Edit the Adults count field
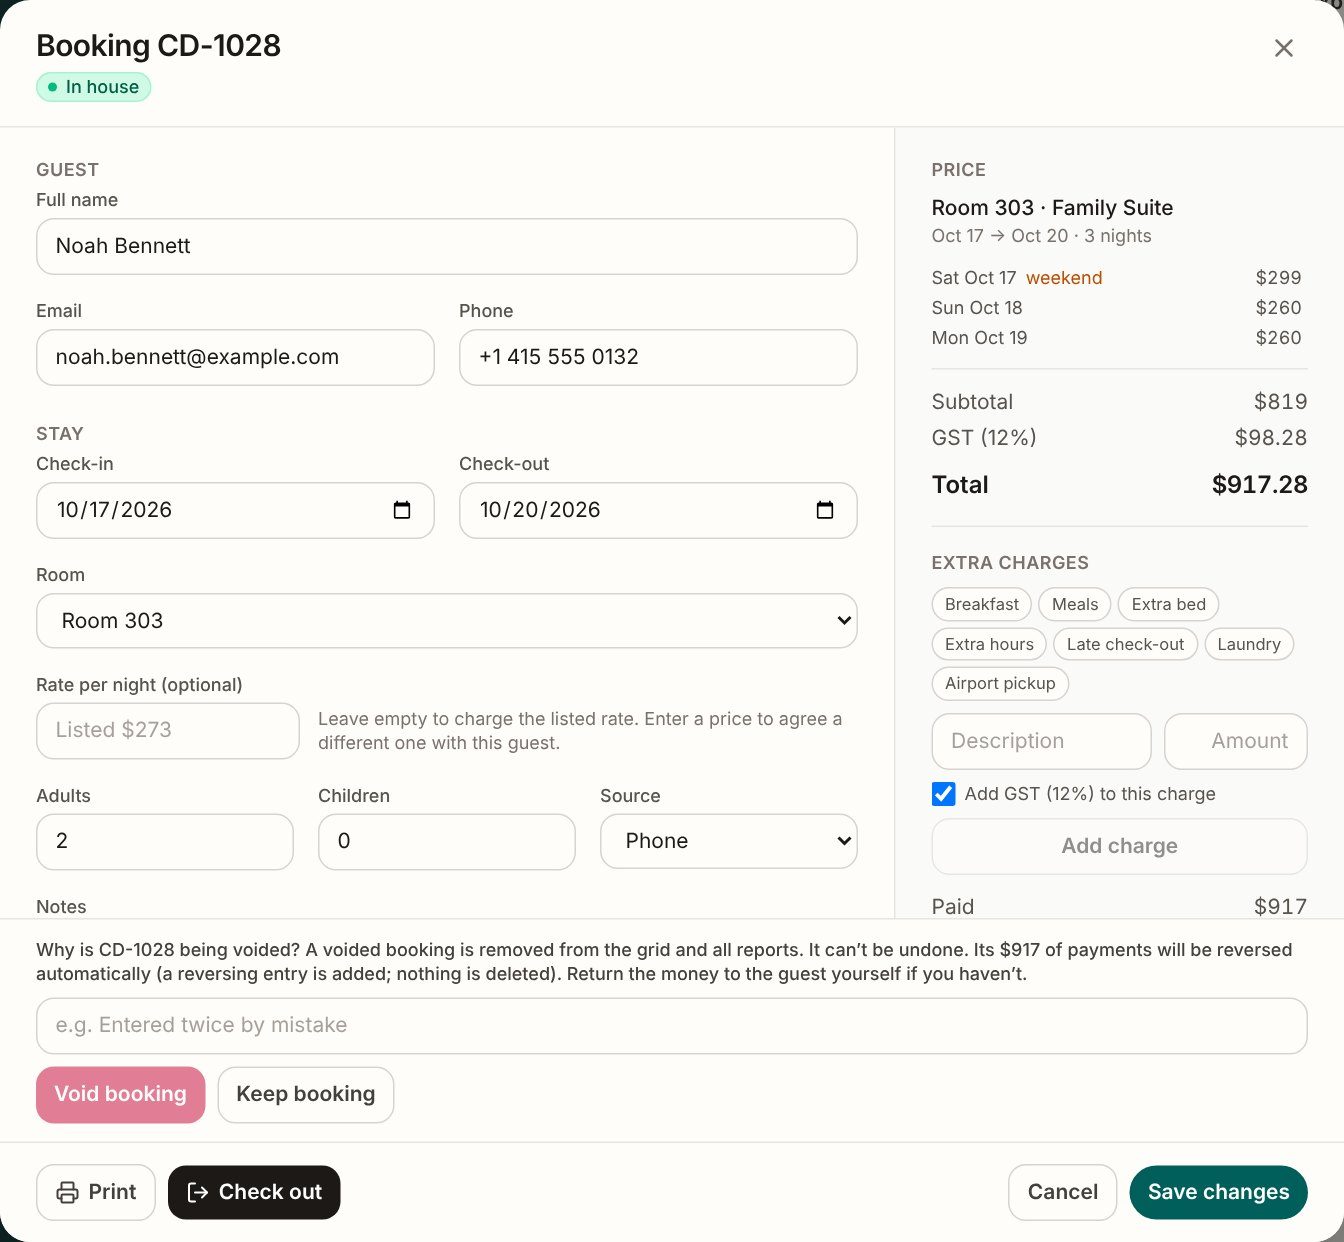 pyautogui.click(x=165, y=841)
